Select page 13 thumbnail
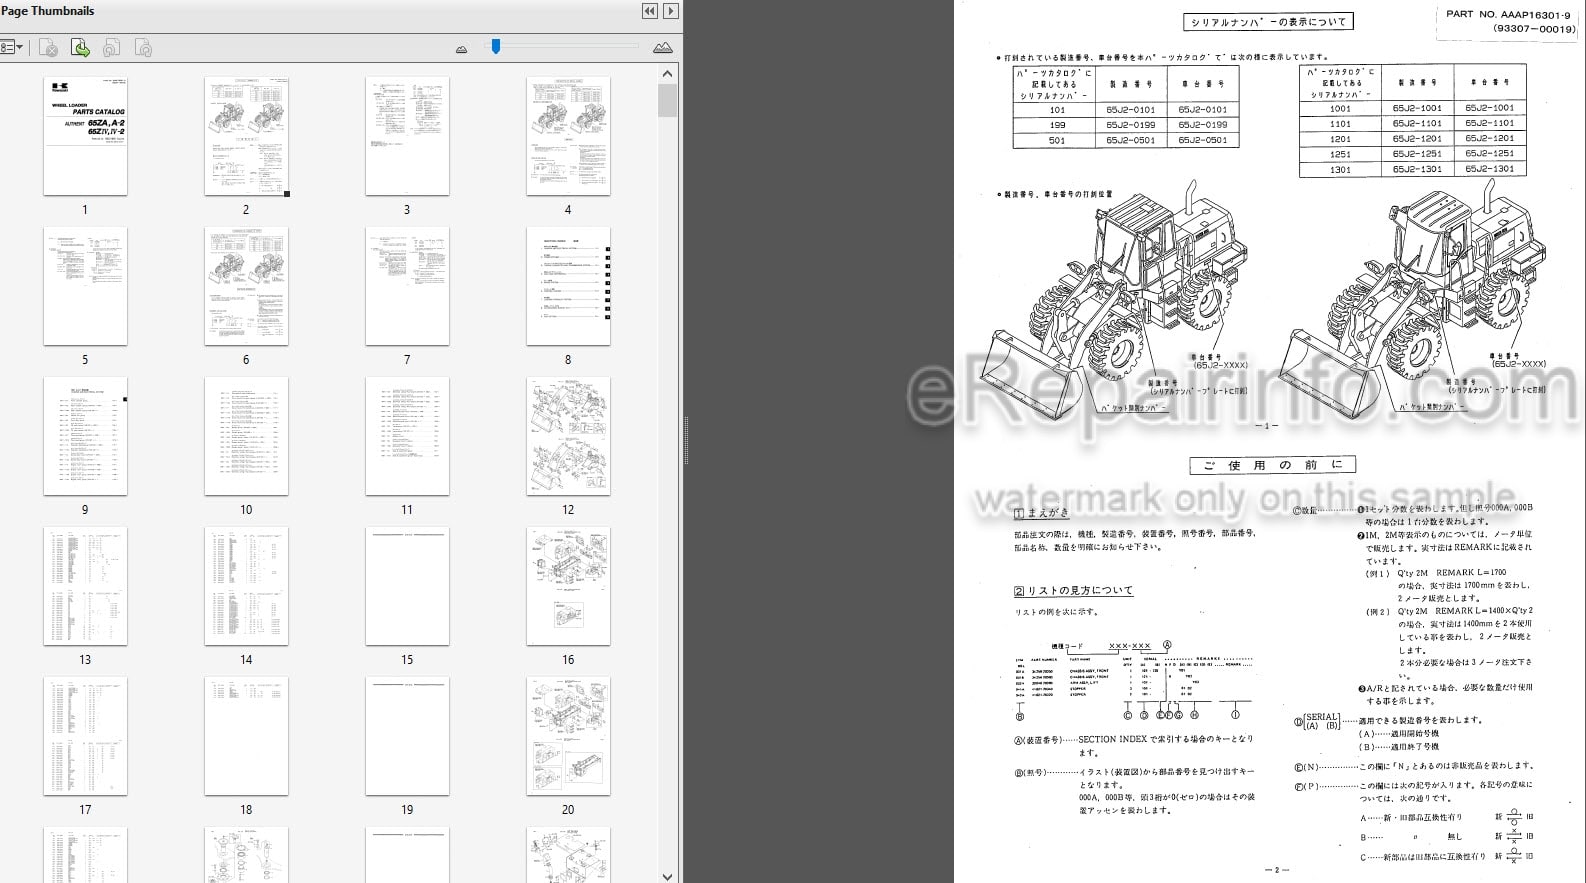1586x883 pixels. (85, 586)
